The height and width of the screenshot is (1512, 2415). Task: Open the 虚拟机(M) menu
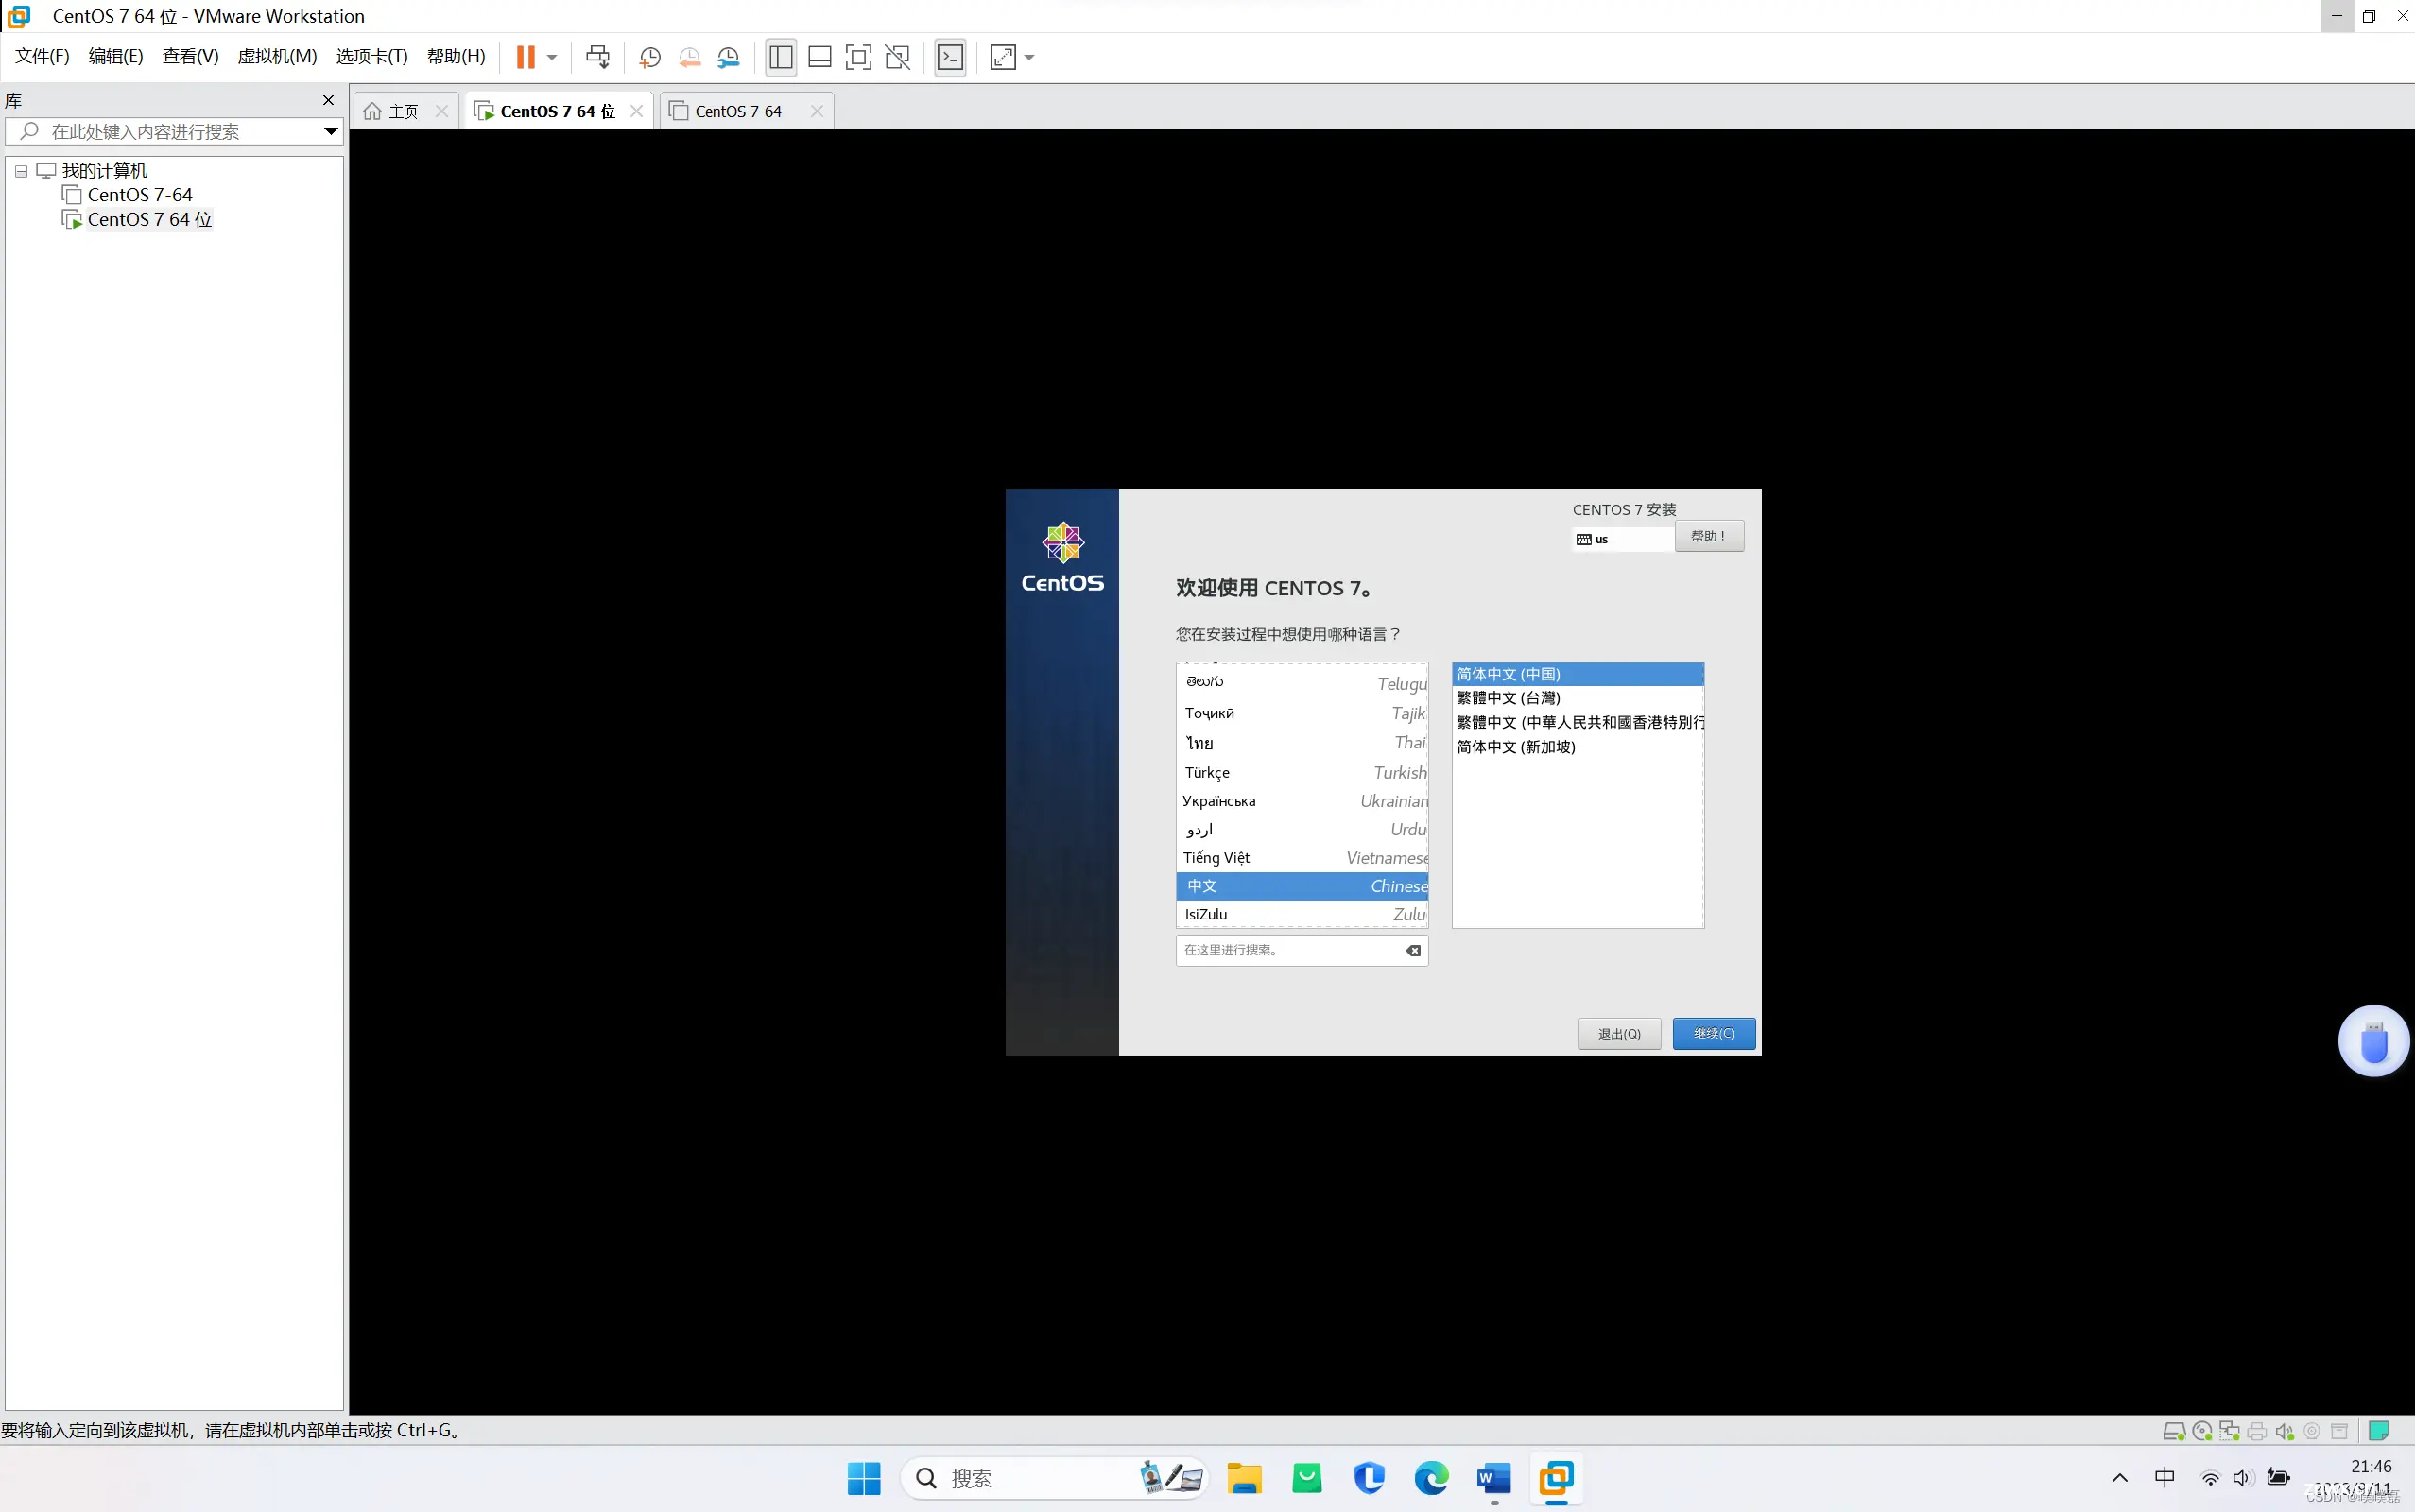[x=277, y=57]
